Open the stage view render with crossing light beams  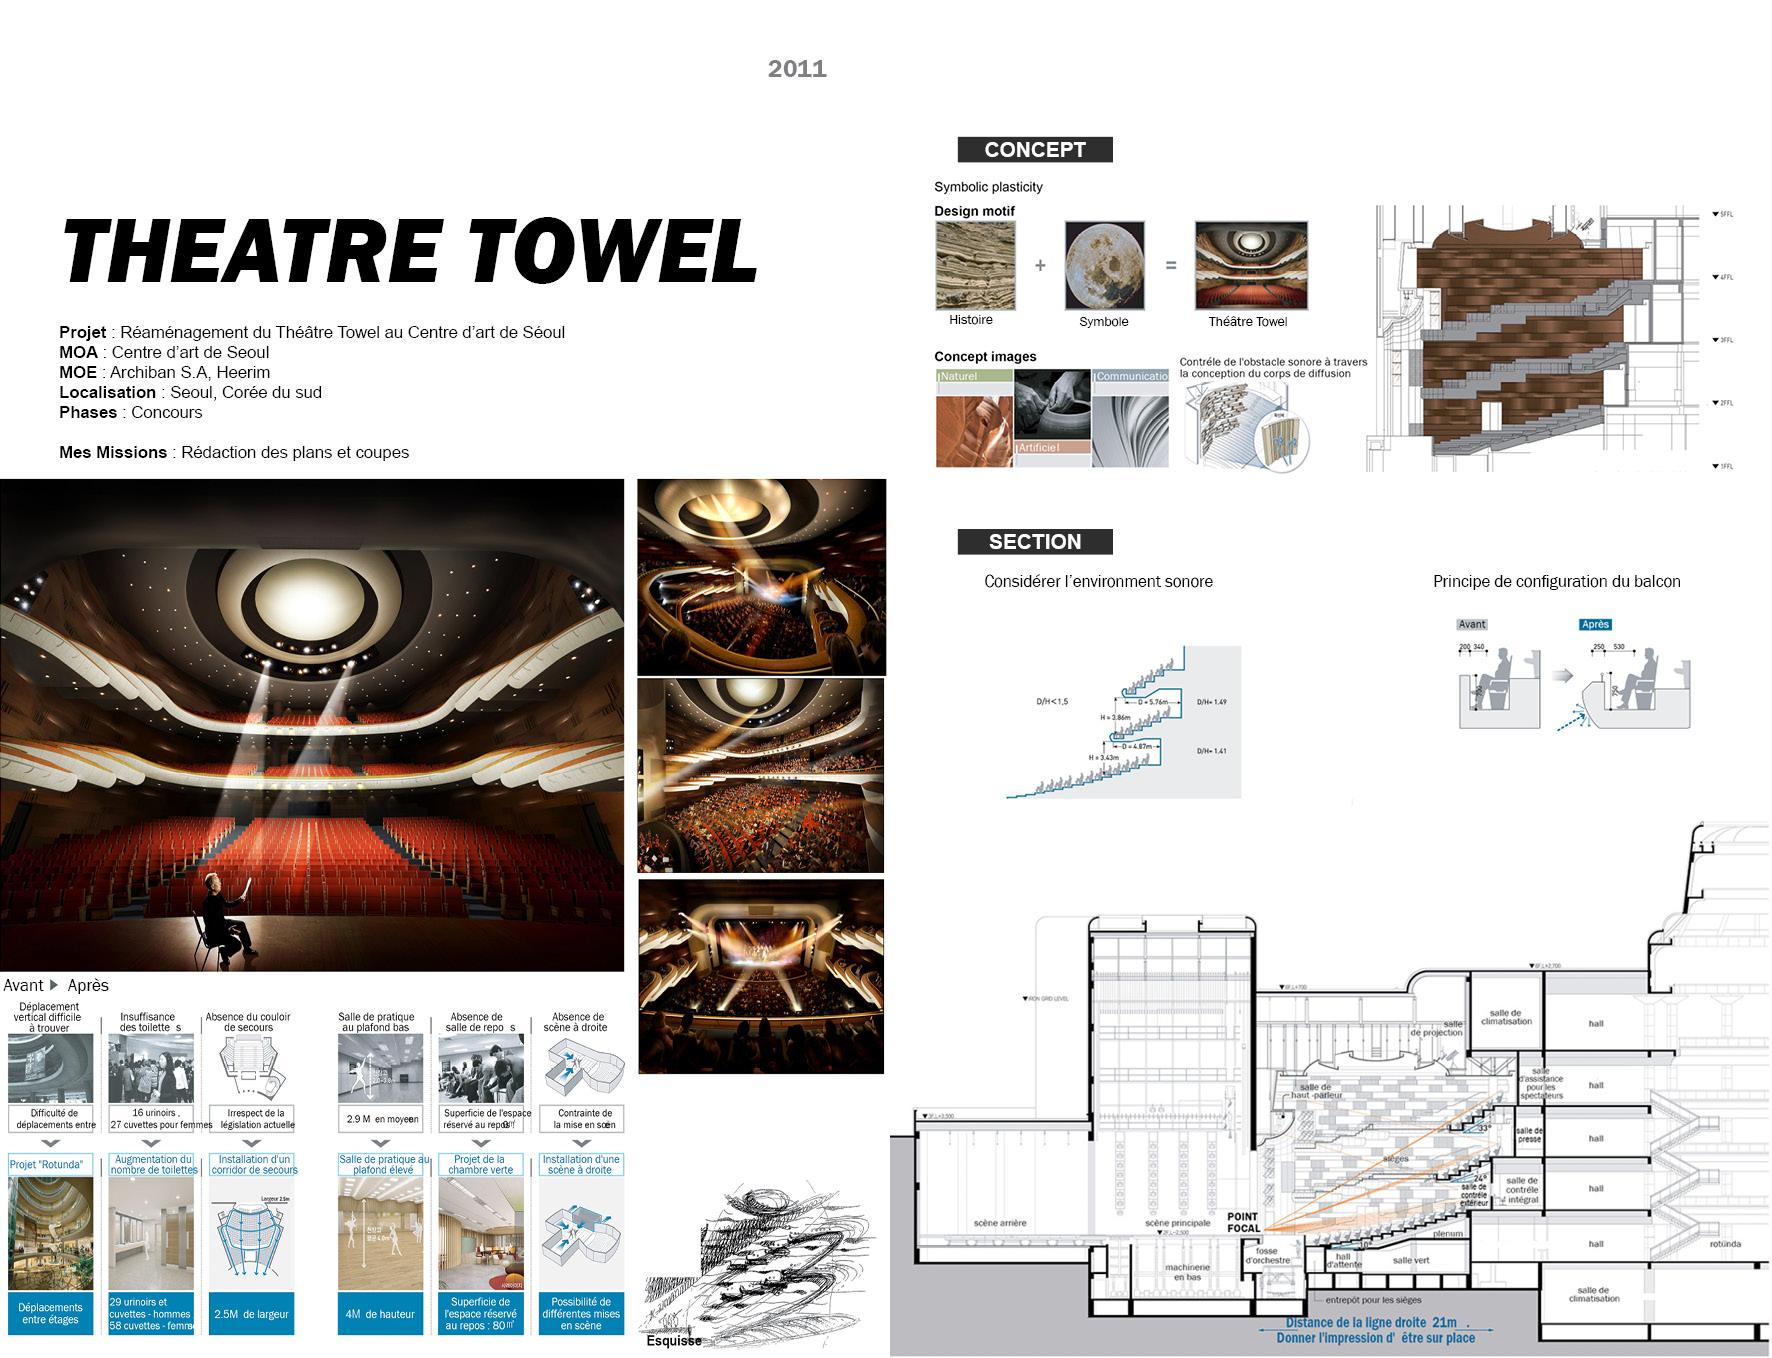coord(761,976)
